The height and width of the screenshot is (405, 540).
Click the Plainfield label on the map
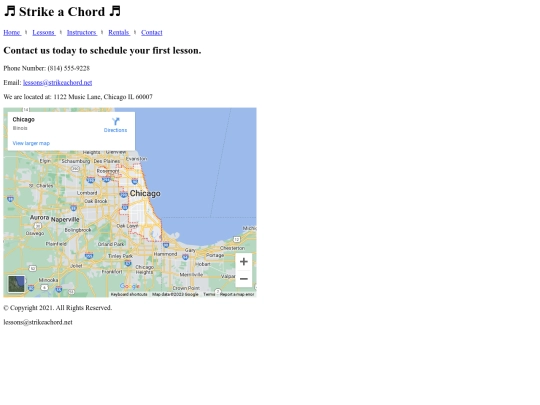[56, 244]
